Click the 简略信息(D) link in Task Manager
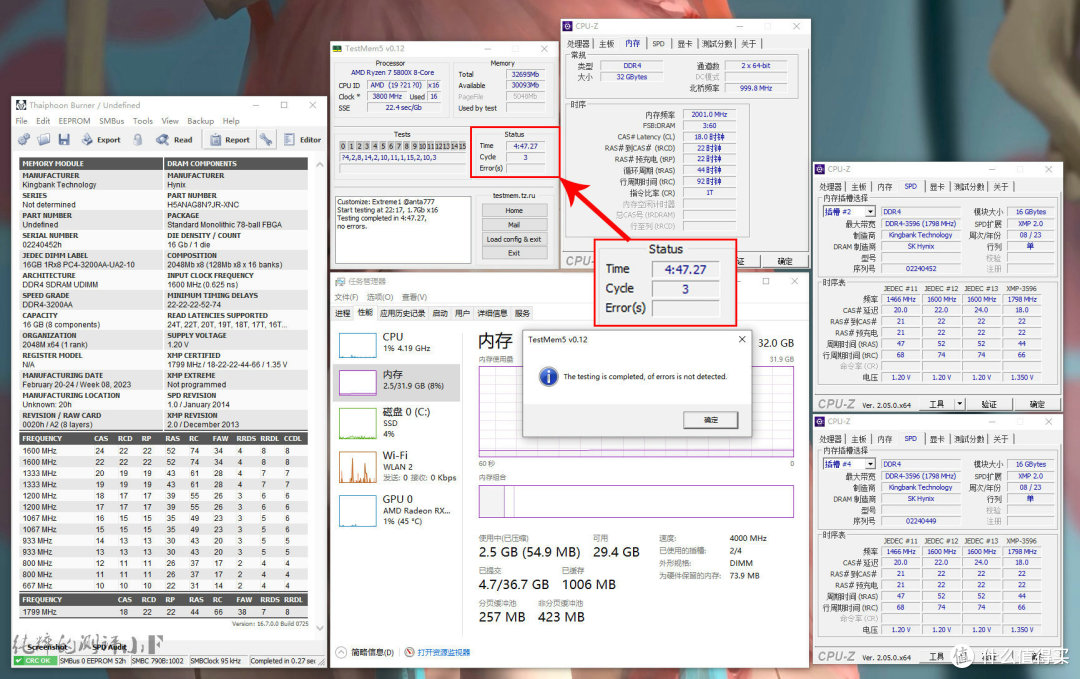The image size is (1080, 679). [372, 652]
